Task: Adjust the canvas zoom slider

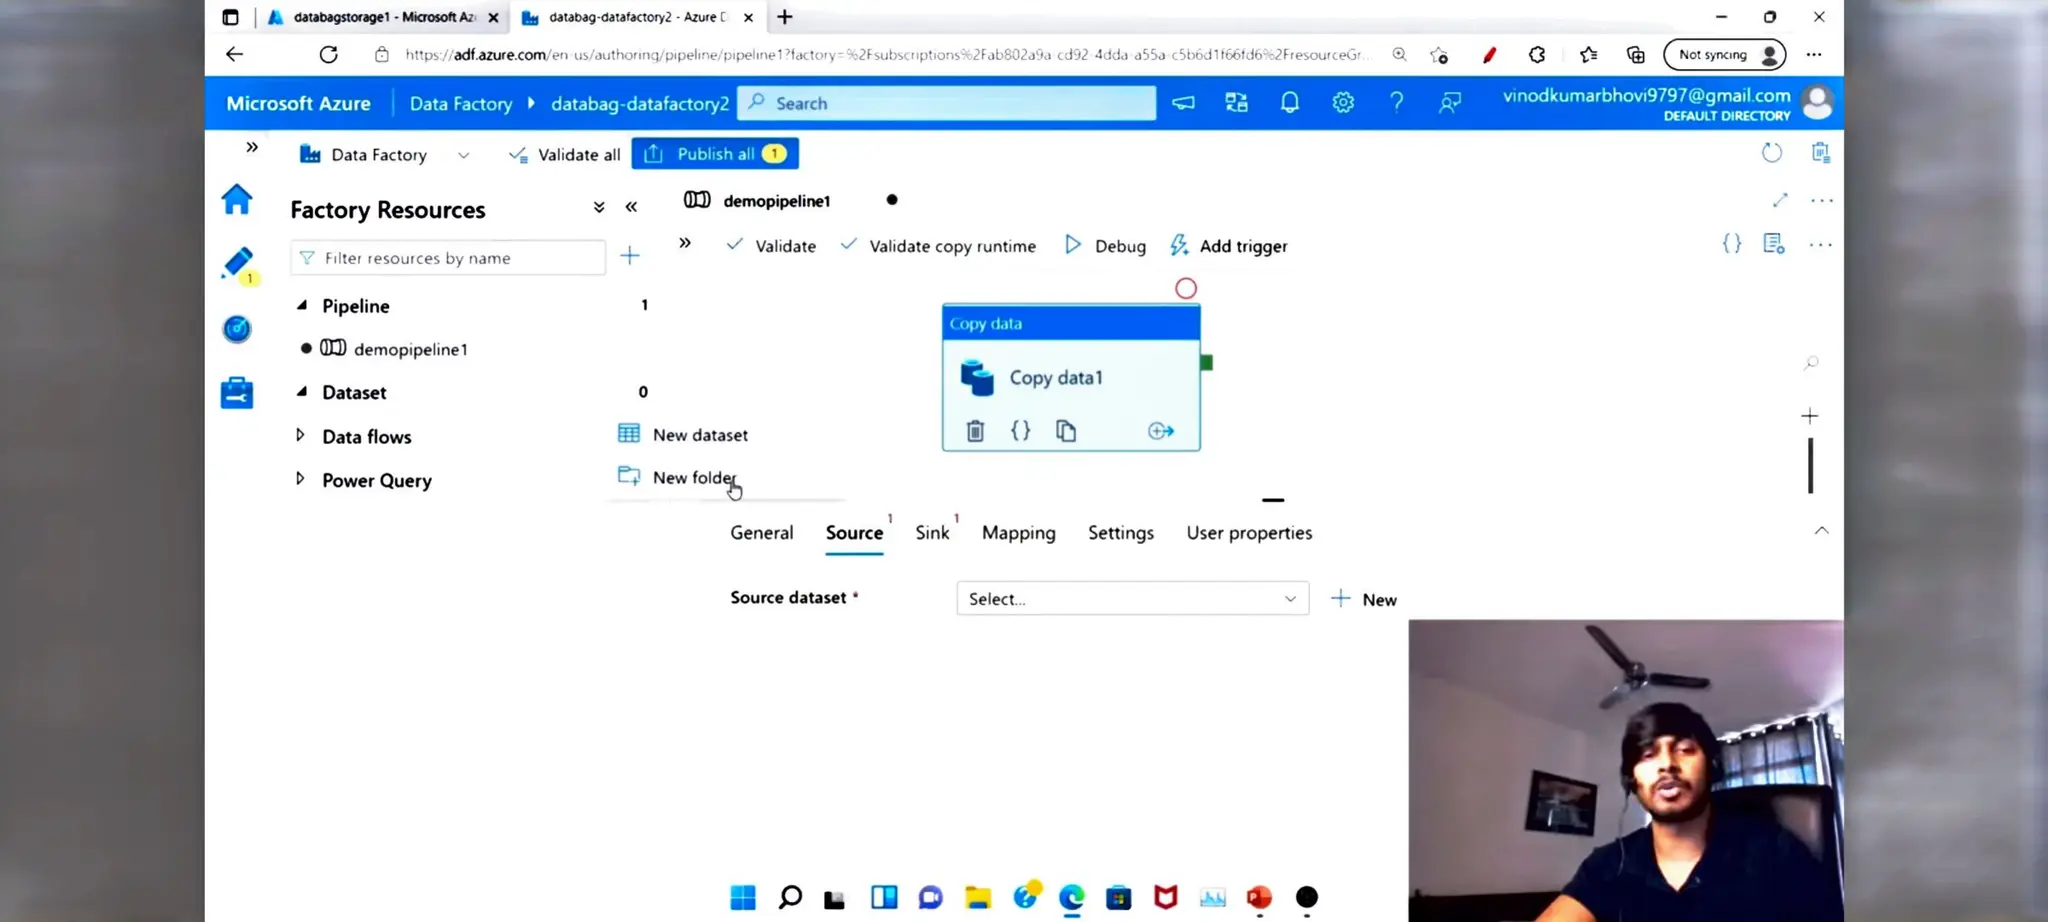Action: (1810, 465)
